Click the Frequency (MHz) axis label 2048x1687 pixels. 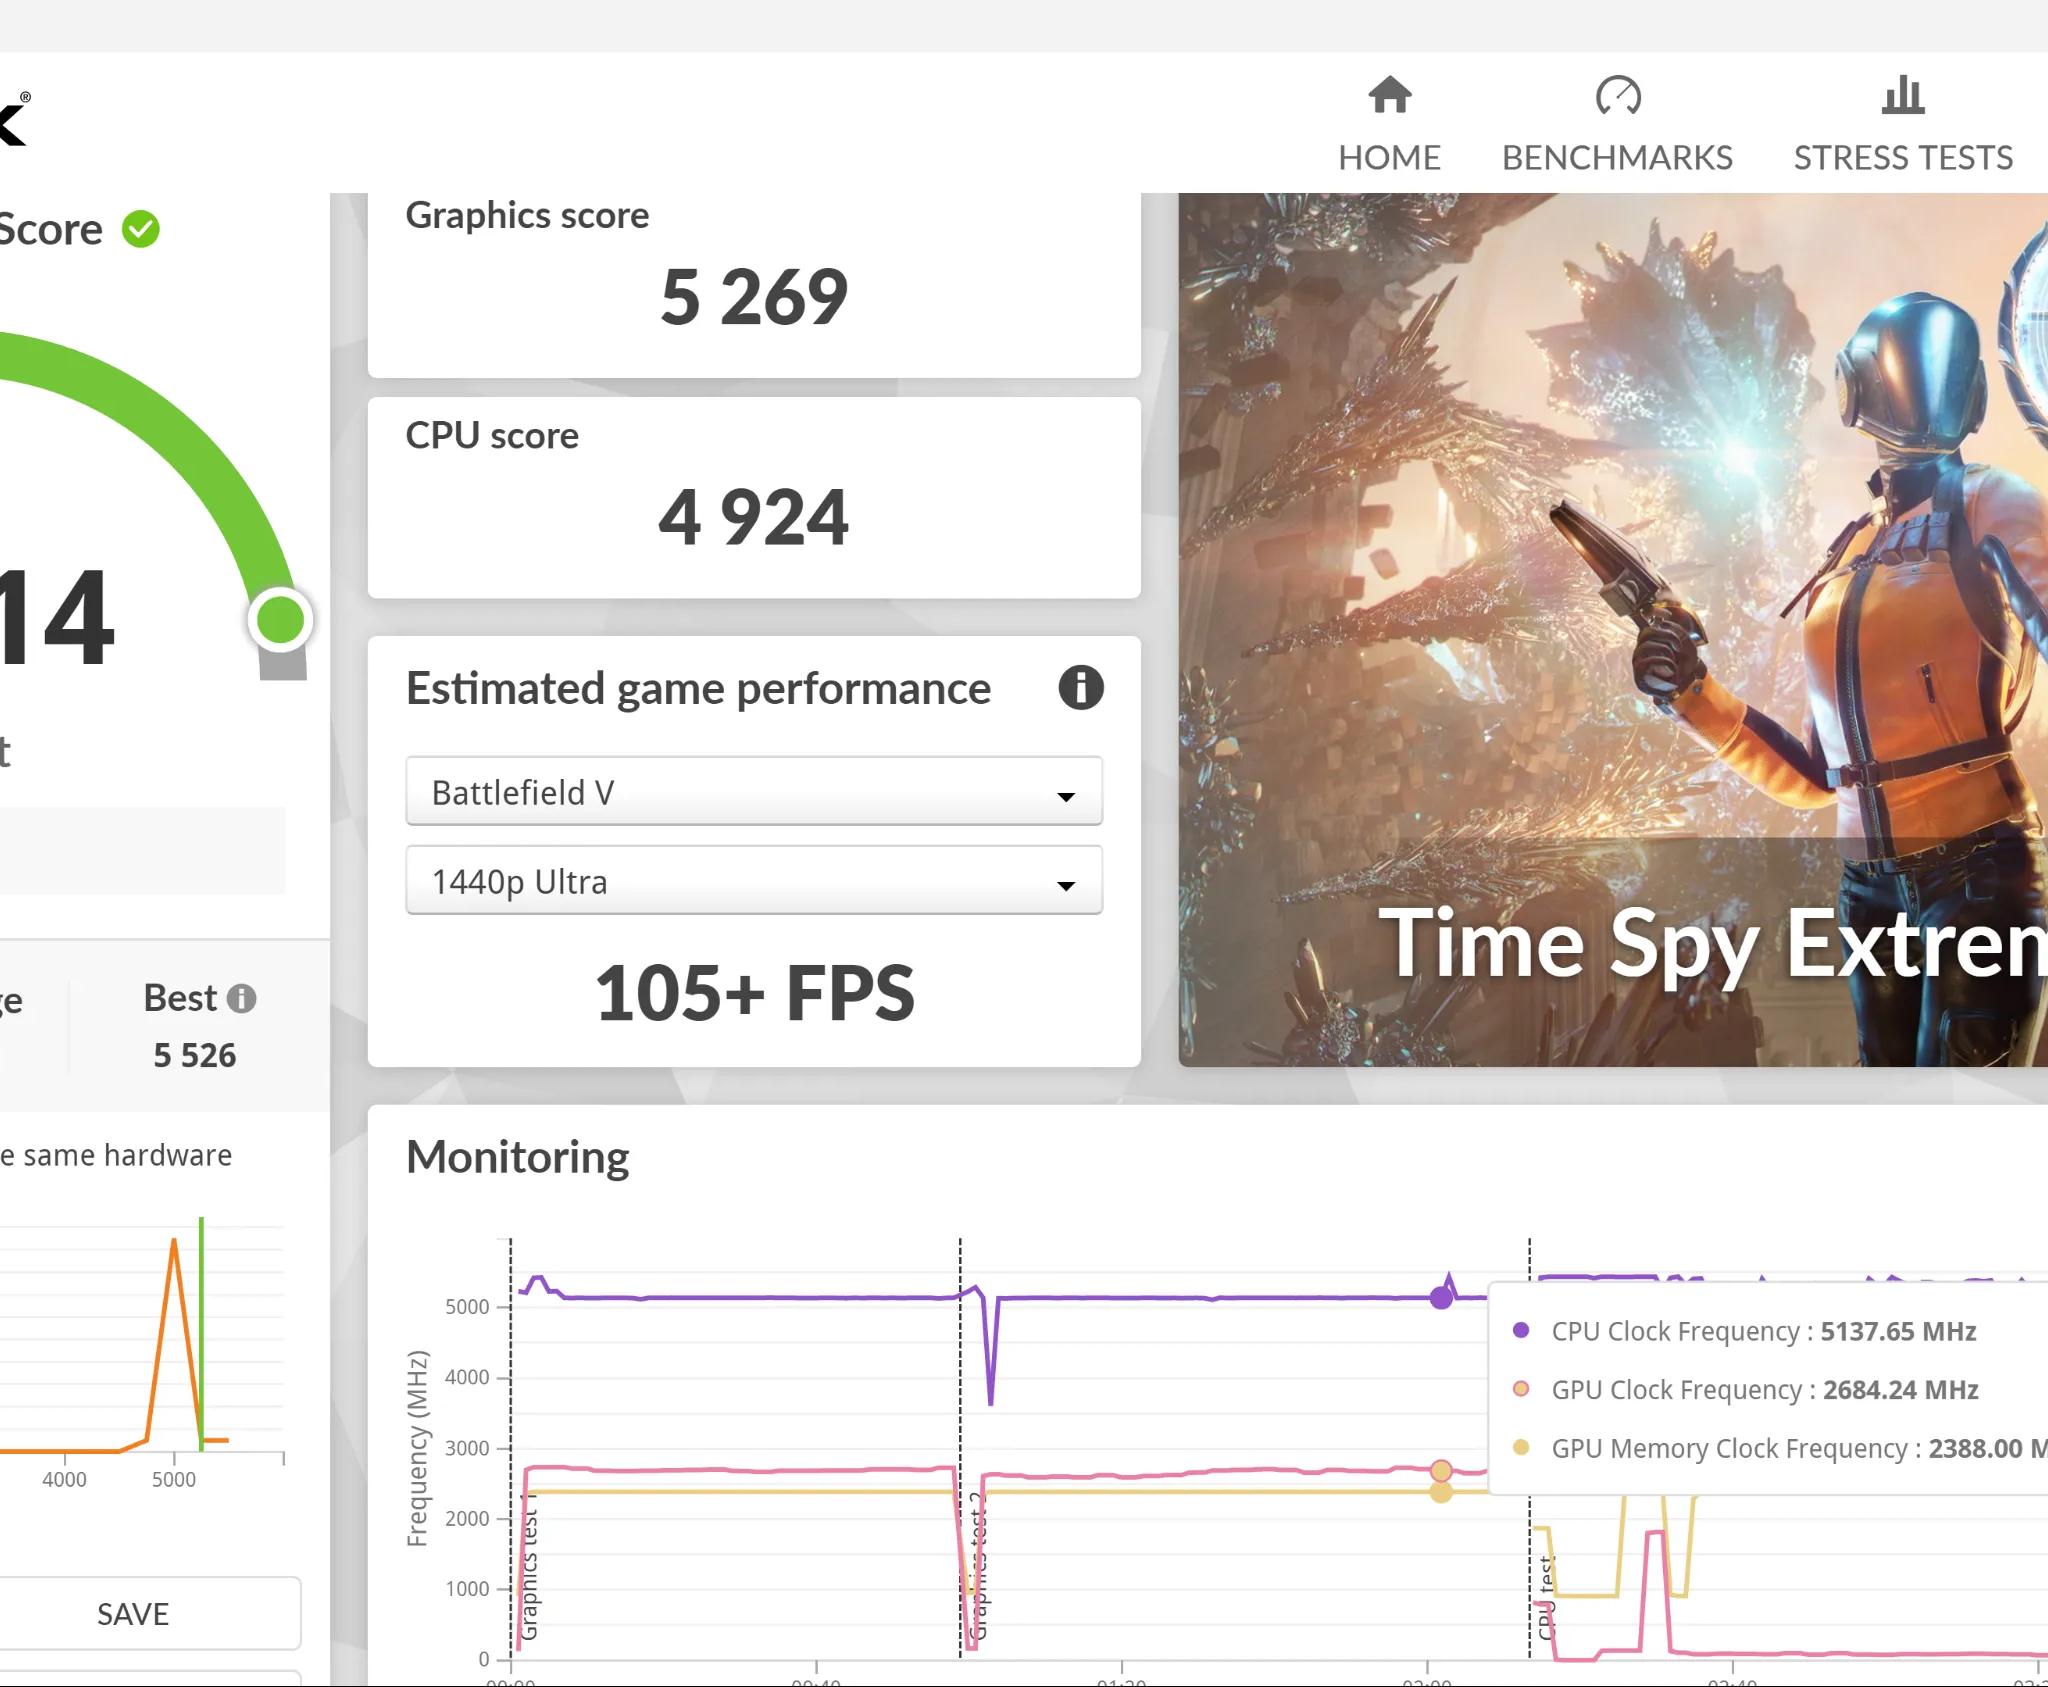coord(417,1449)
